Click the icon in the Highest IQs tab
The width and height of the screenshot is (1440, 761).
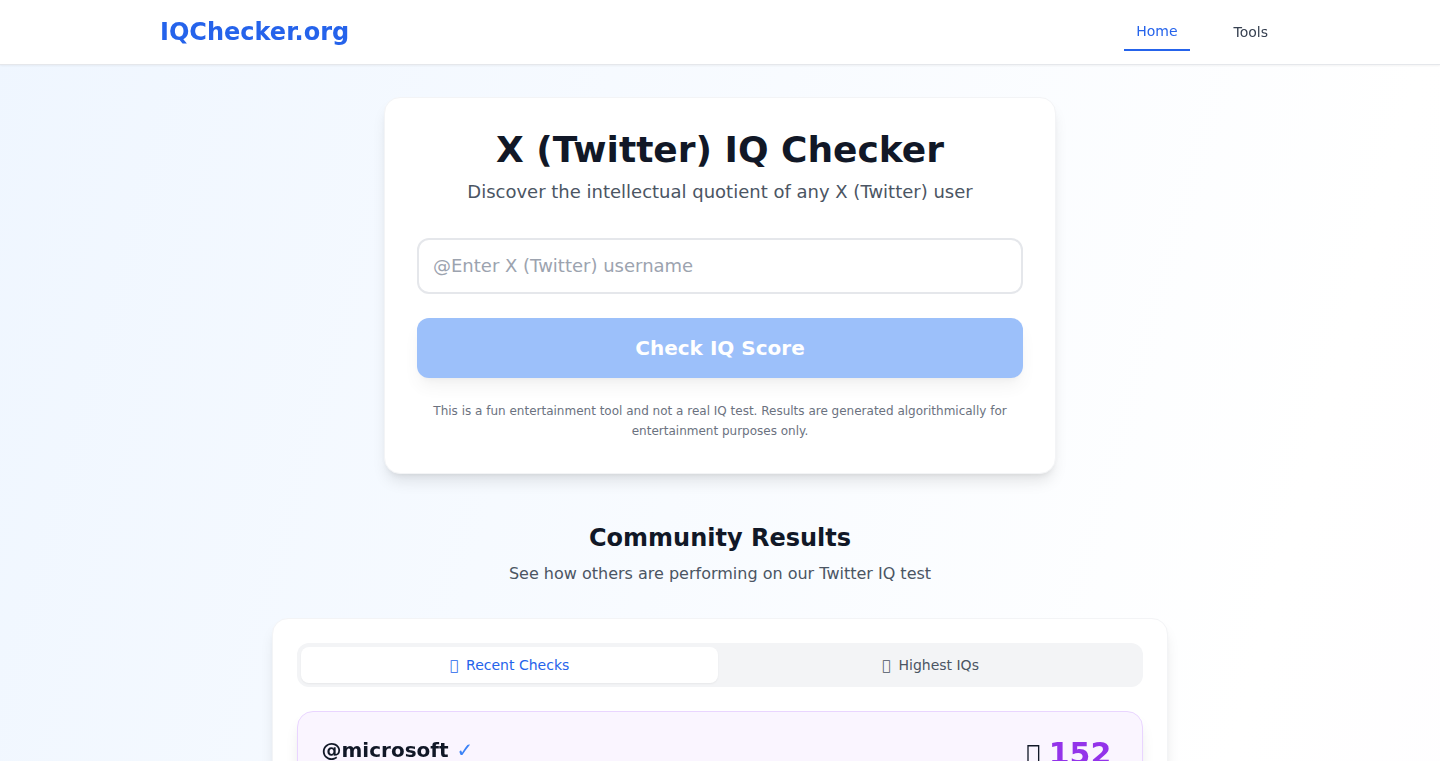pyautogui.click(x=887, y=666)
